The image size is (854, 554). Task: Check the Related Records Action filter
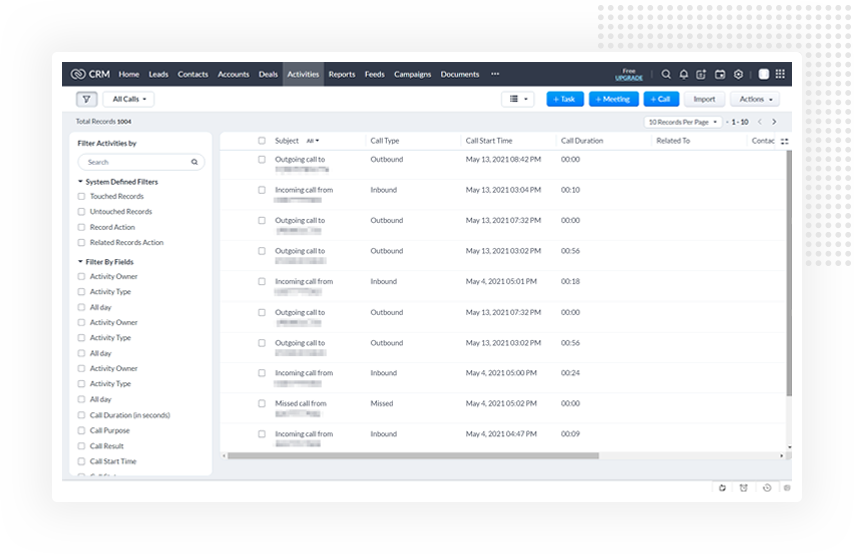coord(81,242)
